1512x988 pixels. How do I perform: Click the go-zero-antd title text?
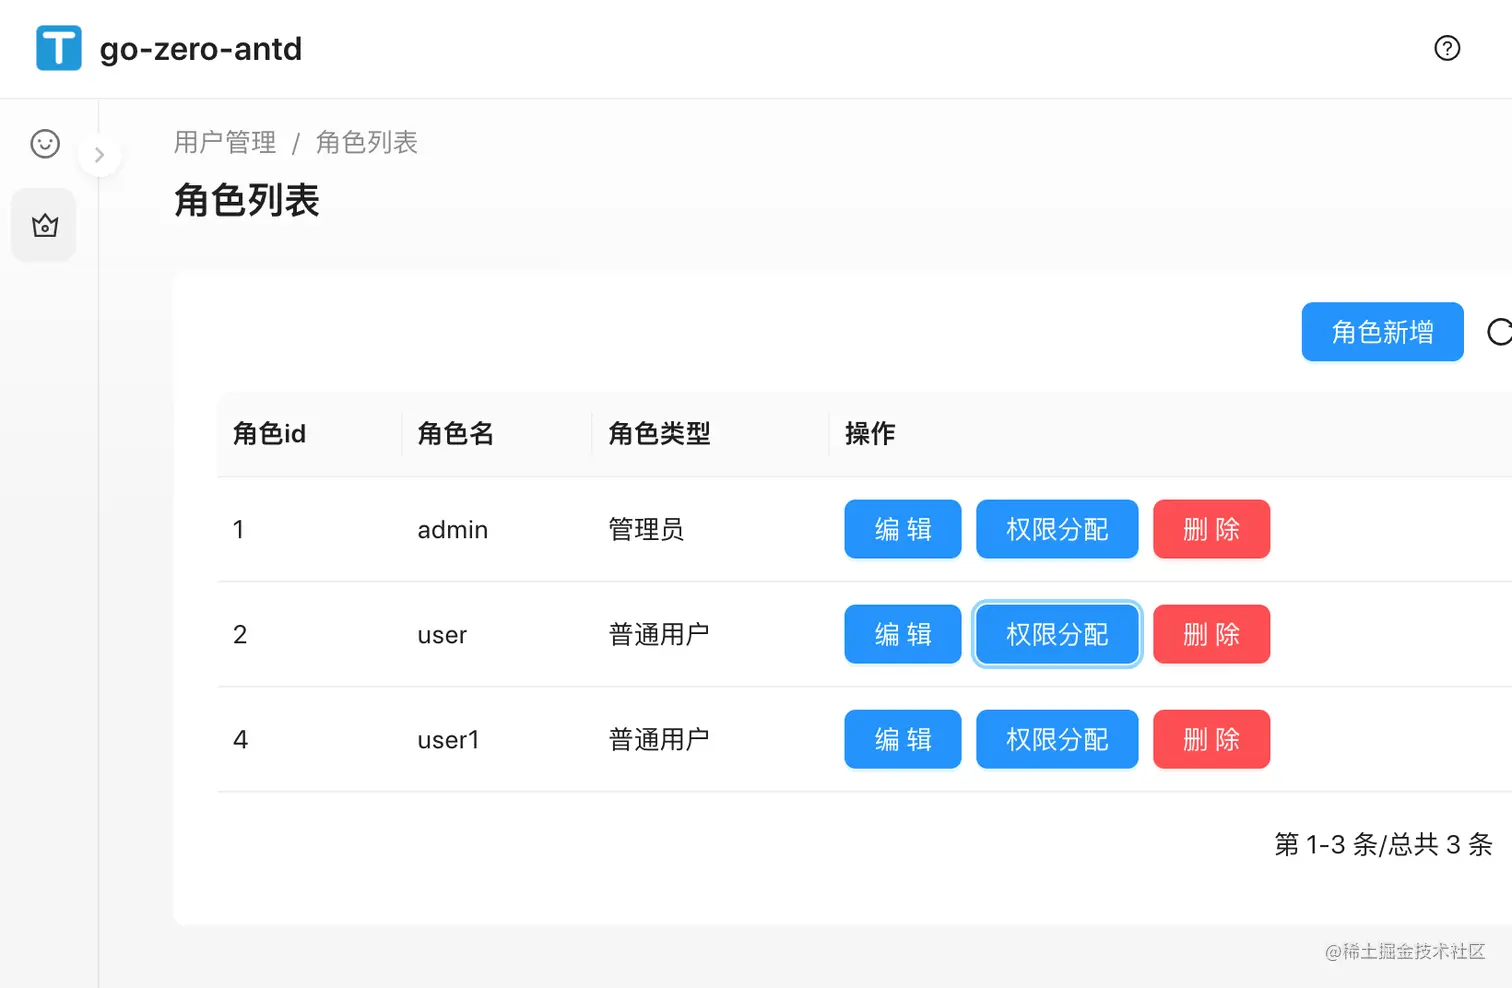pyautogui.click(x=201, y=49)
